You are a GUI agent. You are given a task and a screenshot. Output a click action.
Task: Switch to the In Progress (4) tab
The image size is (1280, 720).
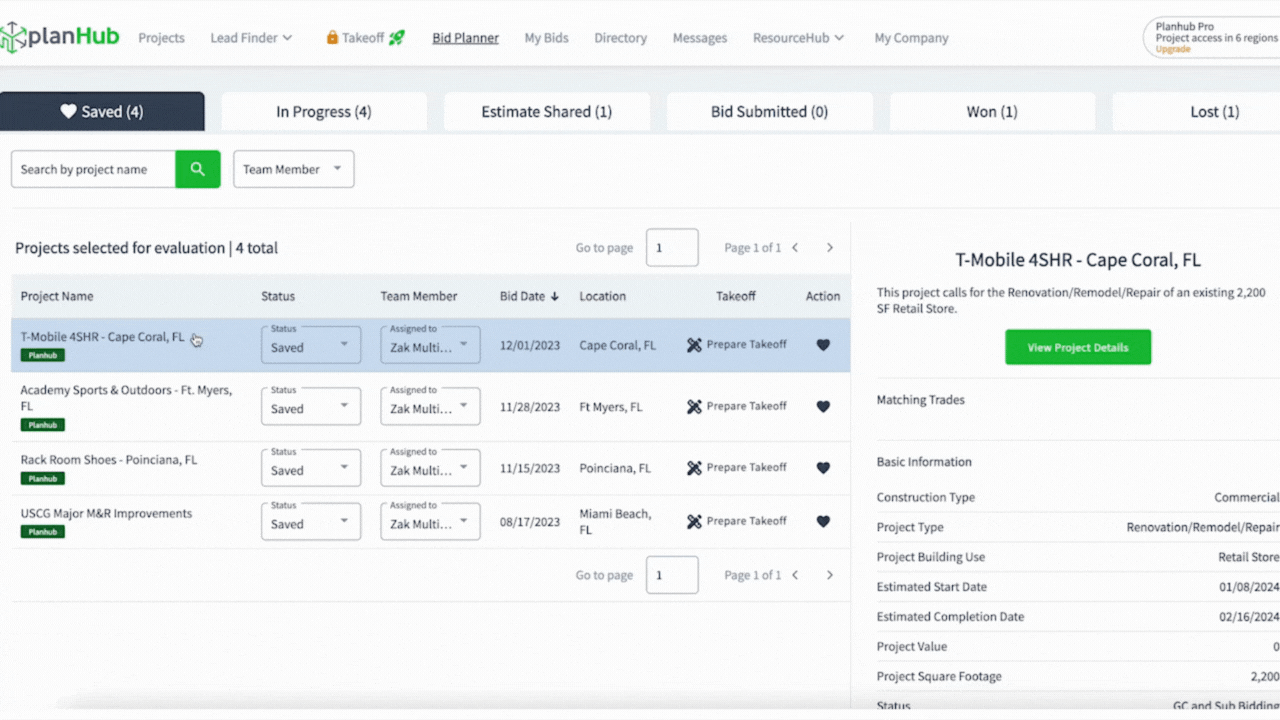click(324, 112)
